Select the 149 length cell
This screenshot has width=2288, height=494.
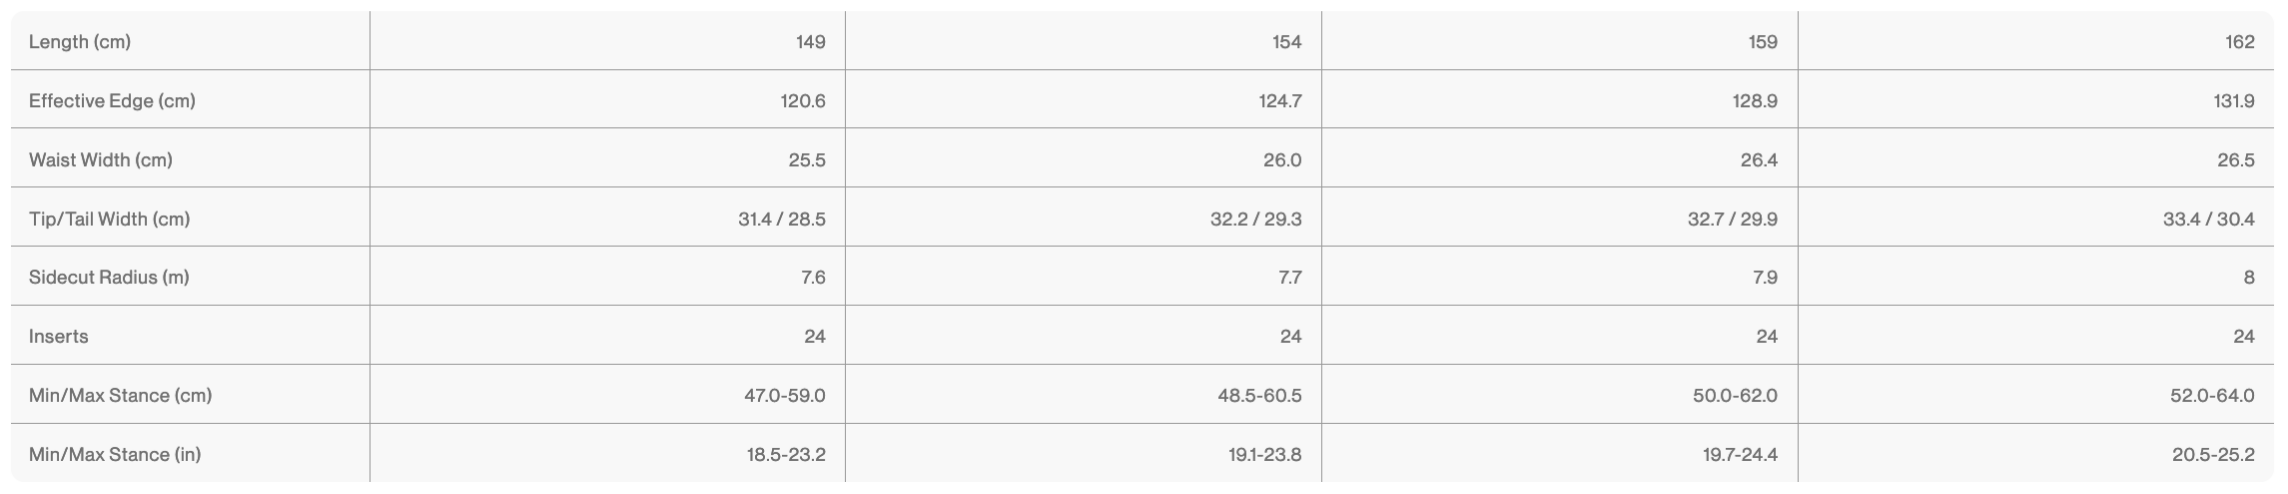(810, 42)
